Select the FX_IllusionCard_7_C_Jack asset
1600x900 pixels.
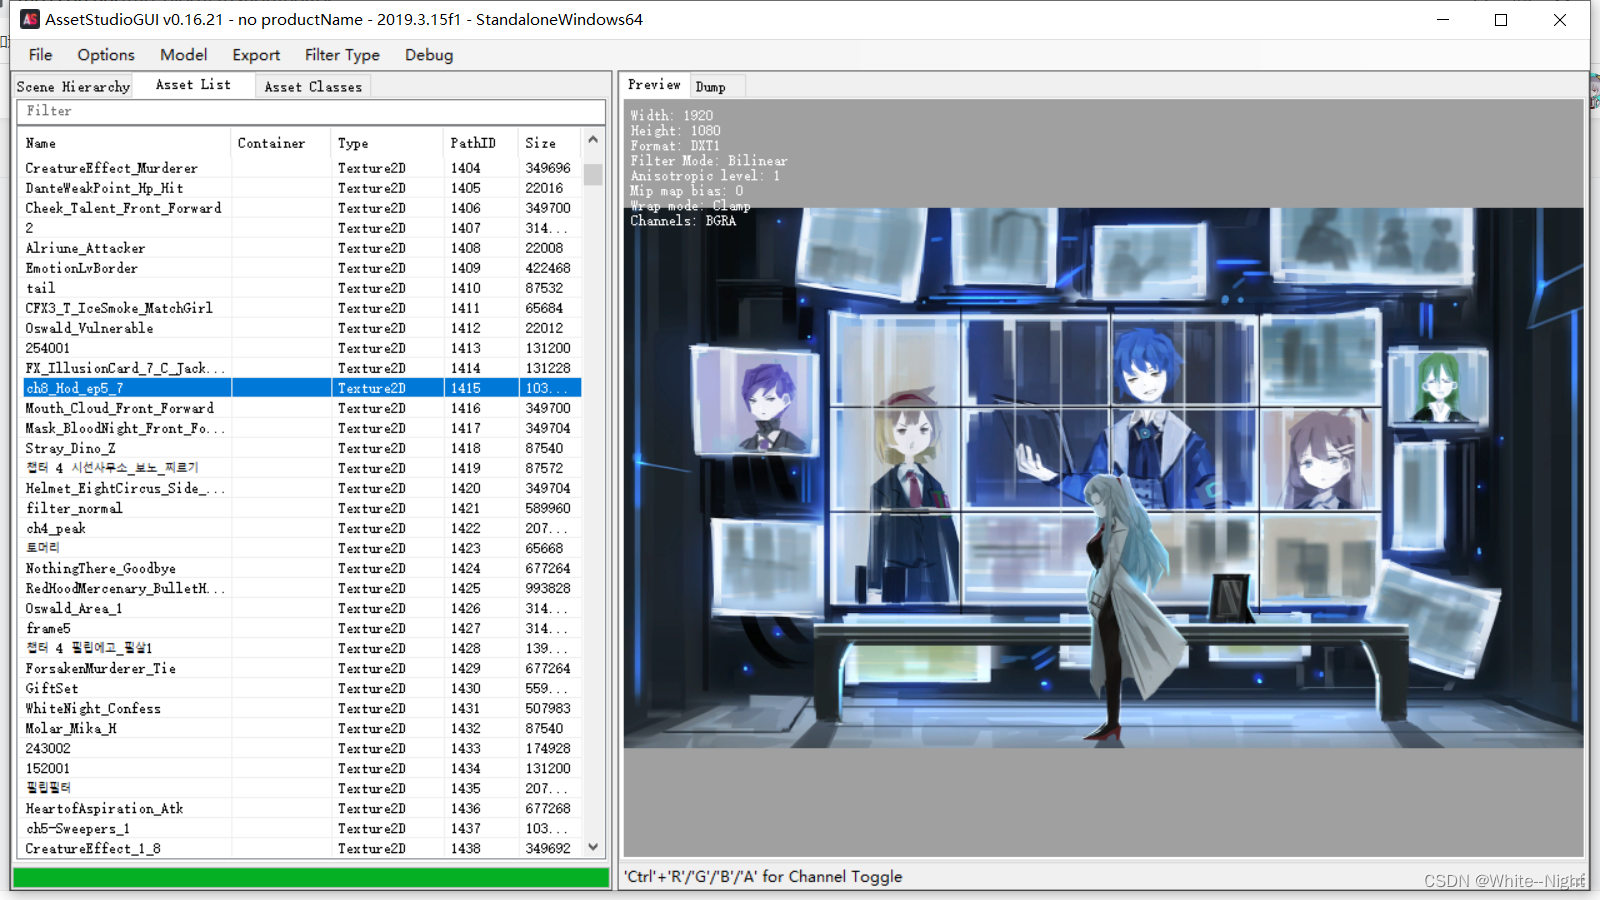click(x=302, y=368)
